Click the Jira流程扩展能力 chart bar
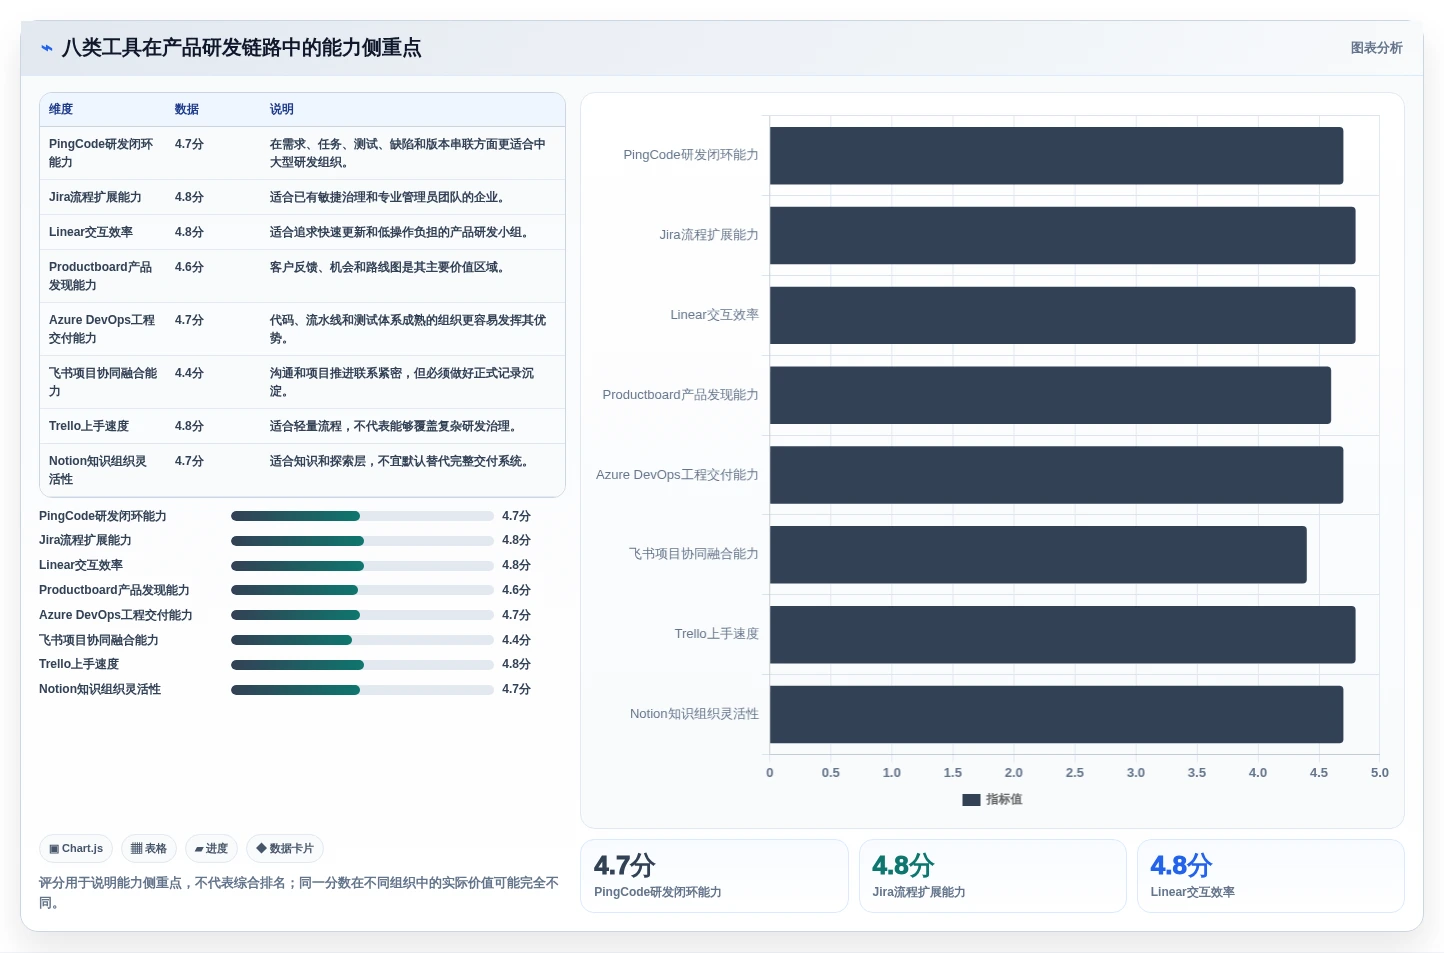This screenshot has height=953, width=1444. click(1062, 236)
